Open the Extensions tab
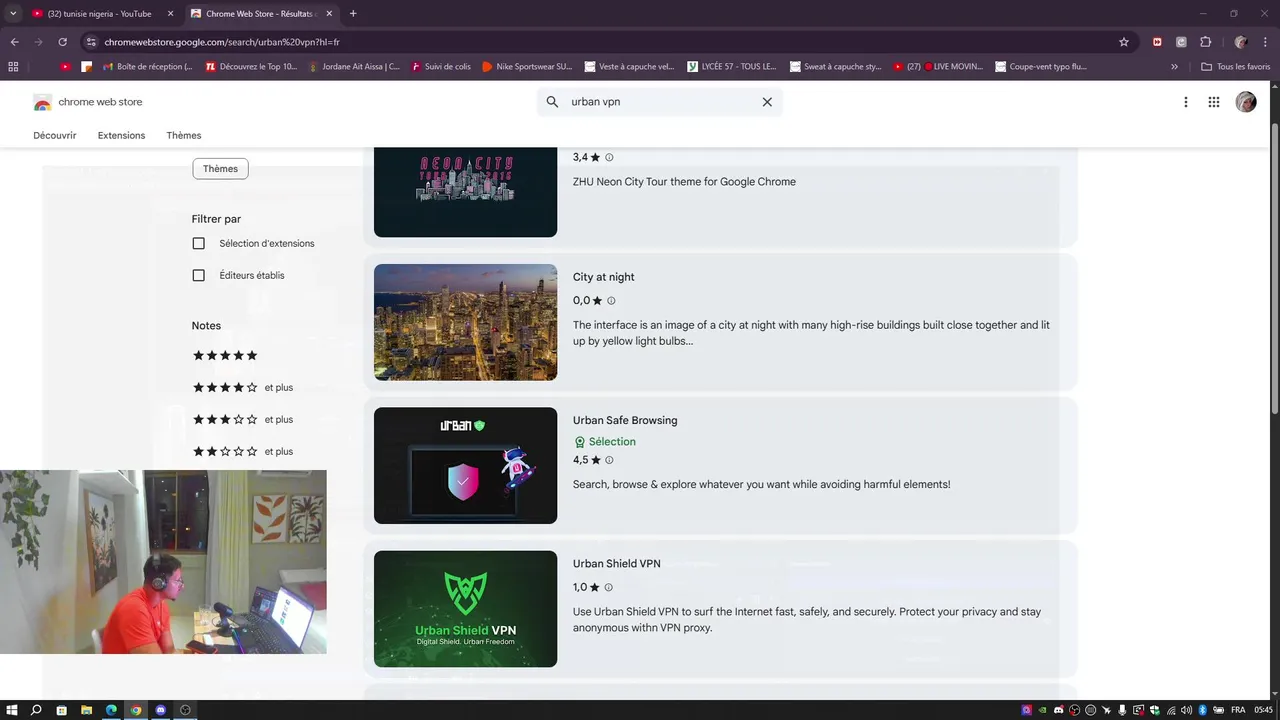Viewport: 1280px width, 720px height. pos(121,135)
